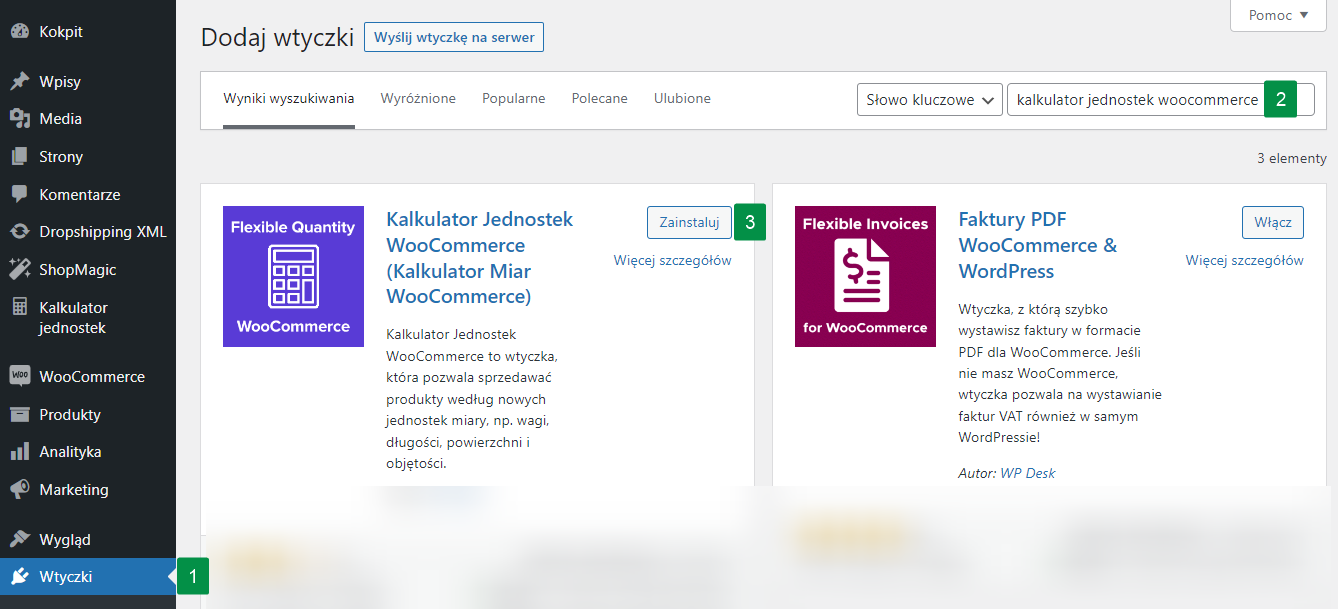Click the Dodaj wtyczki page heading

click(x=277, y=38)
